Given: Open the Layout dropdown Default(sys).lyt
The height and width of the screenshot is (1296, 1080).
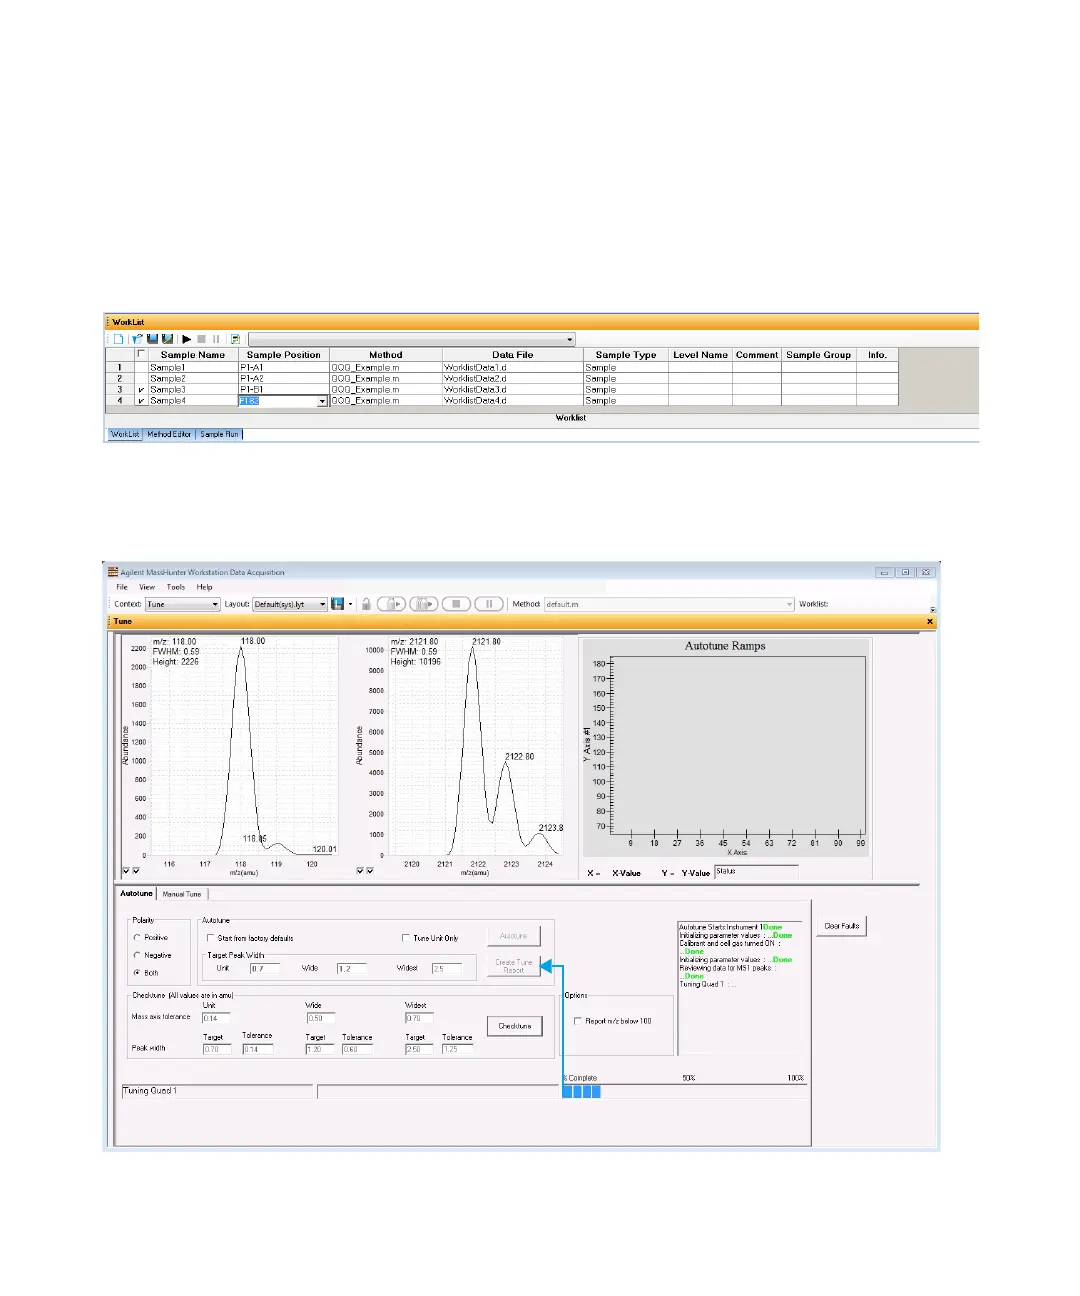Looking at the screenshot, I should point(290,604).
